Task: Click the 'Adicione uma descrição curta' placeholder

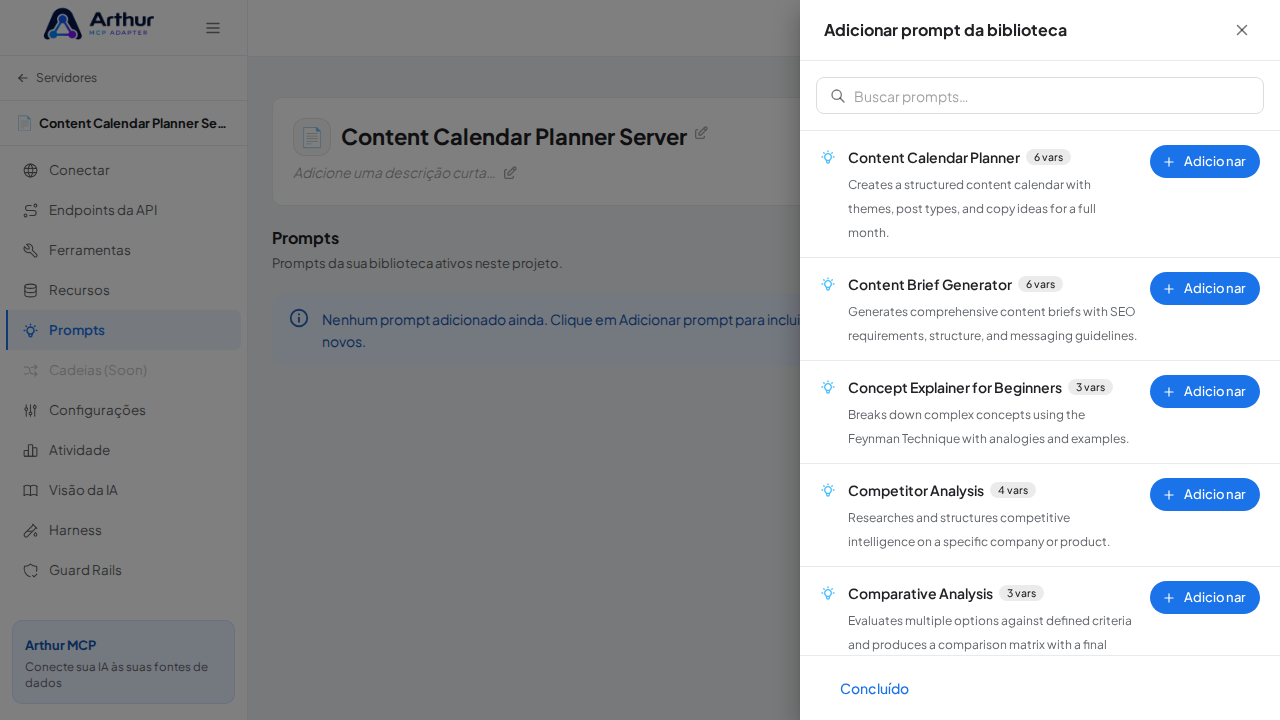Action: [394, 172]
